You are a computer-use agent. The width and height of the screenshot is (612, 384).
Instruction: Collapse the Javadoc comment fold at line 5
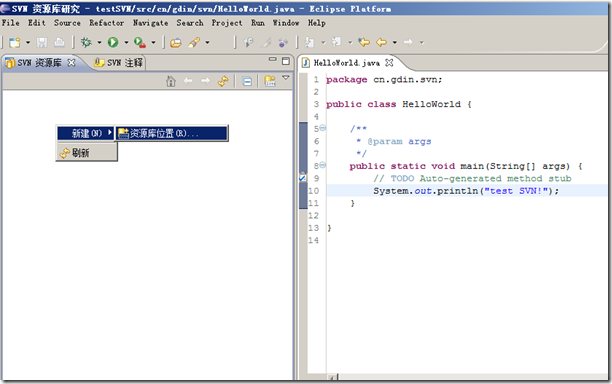323,128
